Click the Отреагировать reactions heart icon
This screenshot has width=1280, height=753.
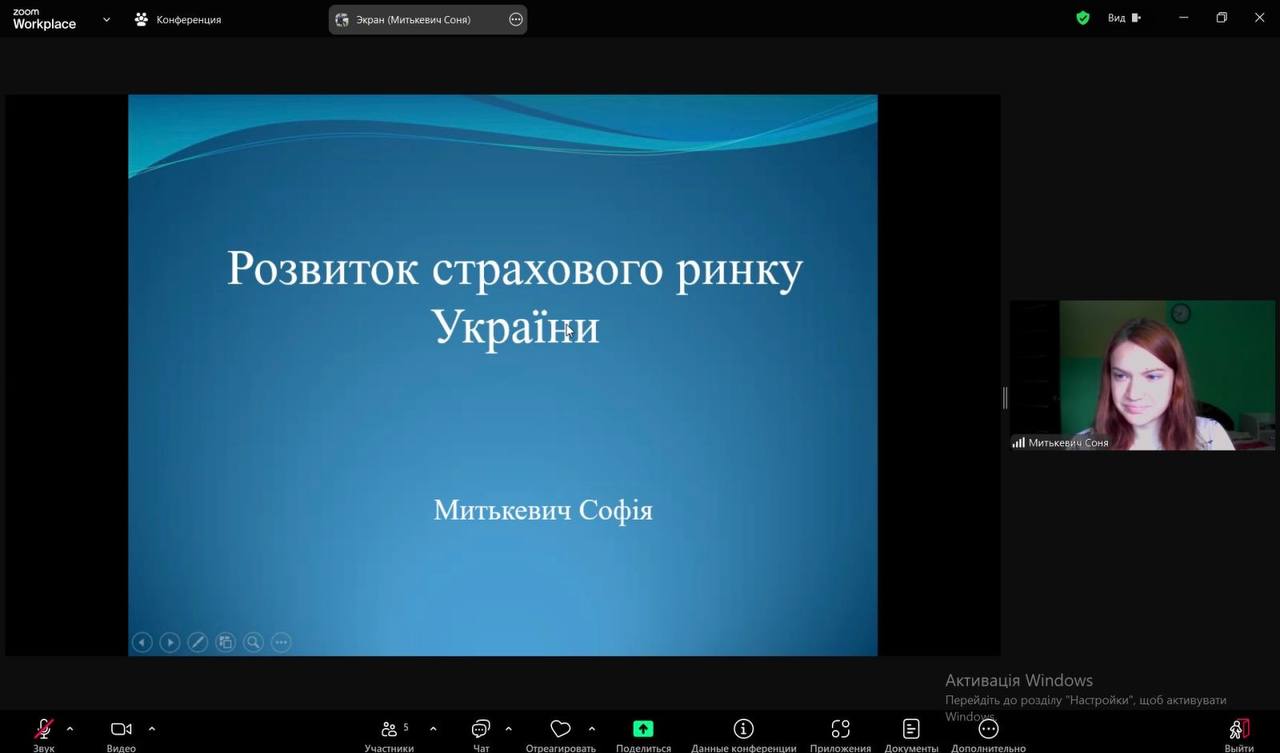[560, 730]
